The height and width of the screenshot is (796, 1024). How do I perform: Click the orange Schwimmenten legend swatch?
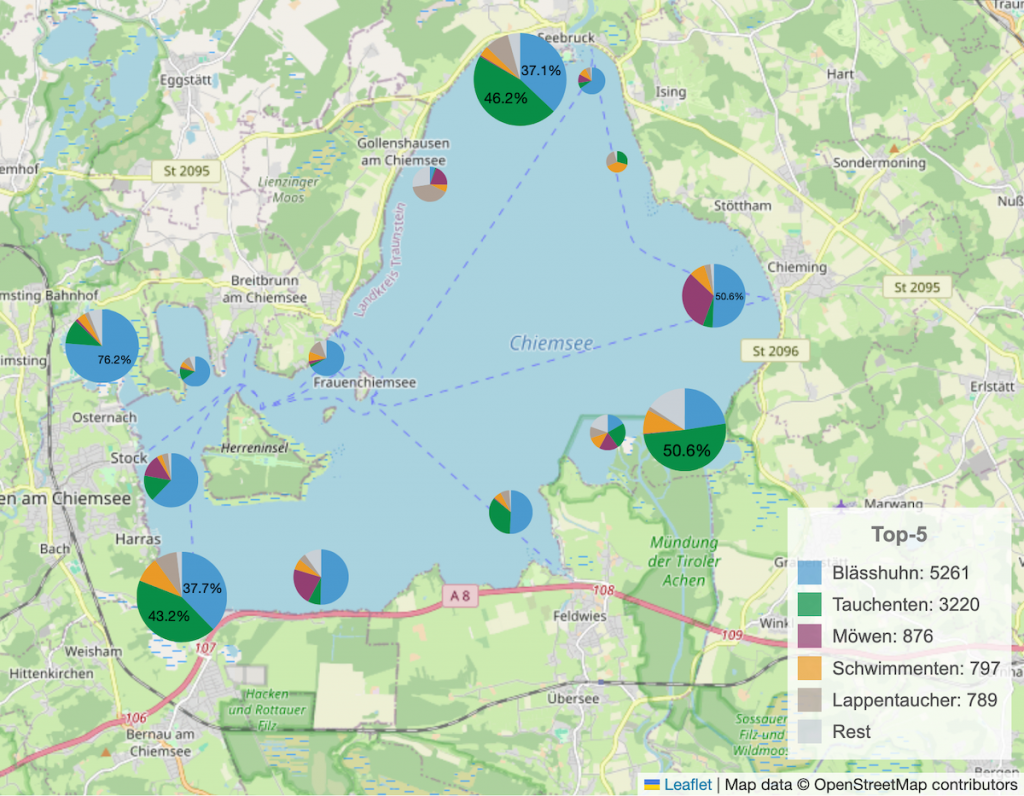(809, 667)
